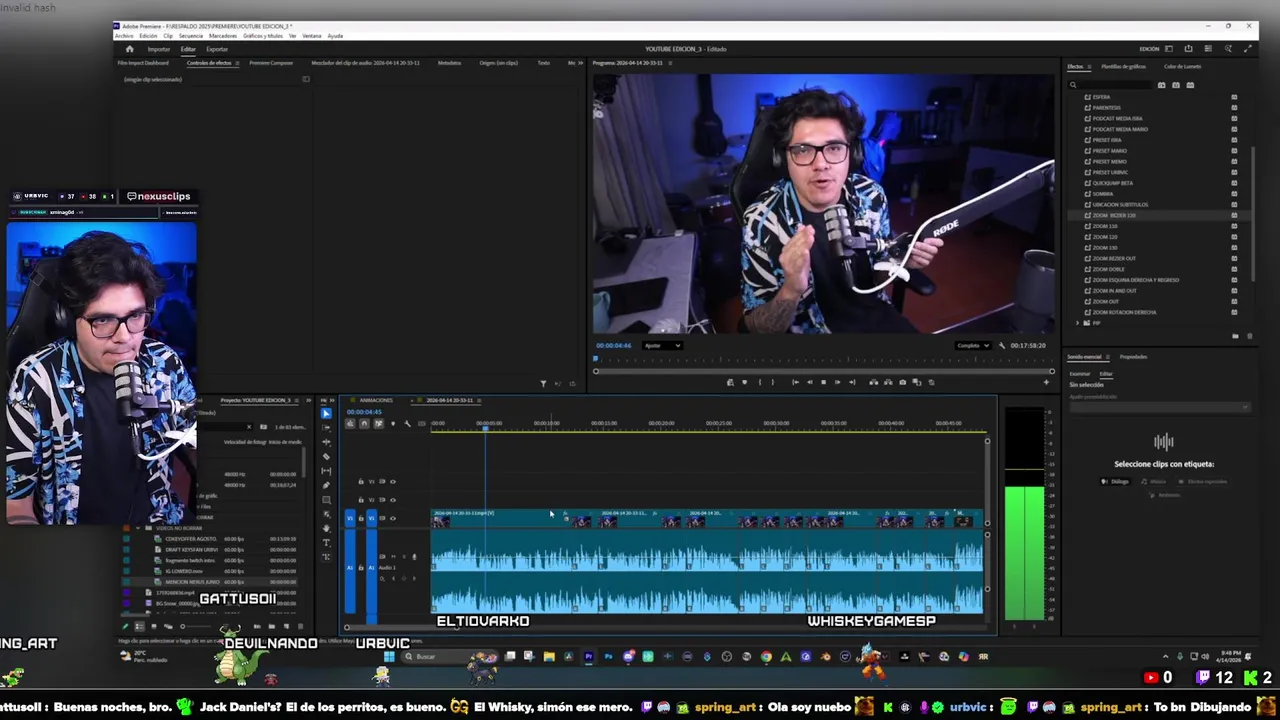Open the Ajustar zoom level dropdown
Viewport: 1280px width, 720px height.
(x=662, y=346)
